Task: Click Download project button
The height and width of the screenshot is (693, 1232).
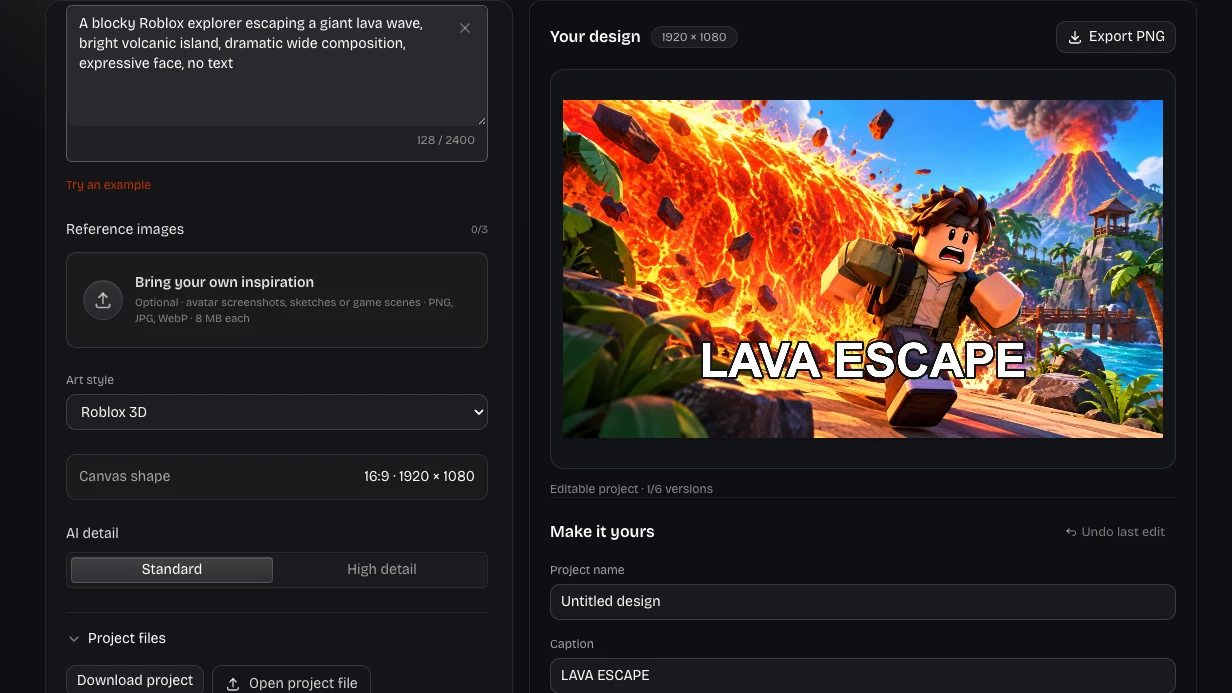Action: point(135,680)
